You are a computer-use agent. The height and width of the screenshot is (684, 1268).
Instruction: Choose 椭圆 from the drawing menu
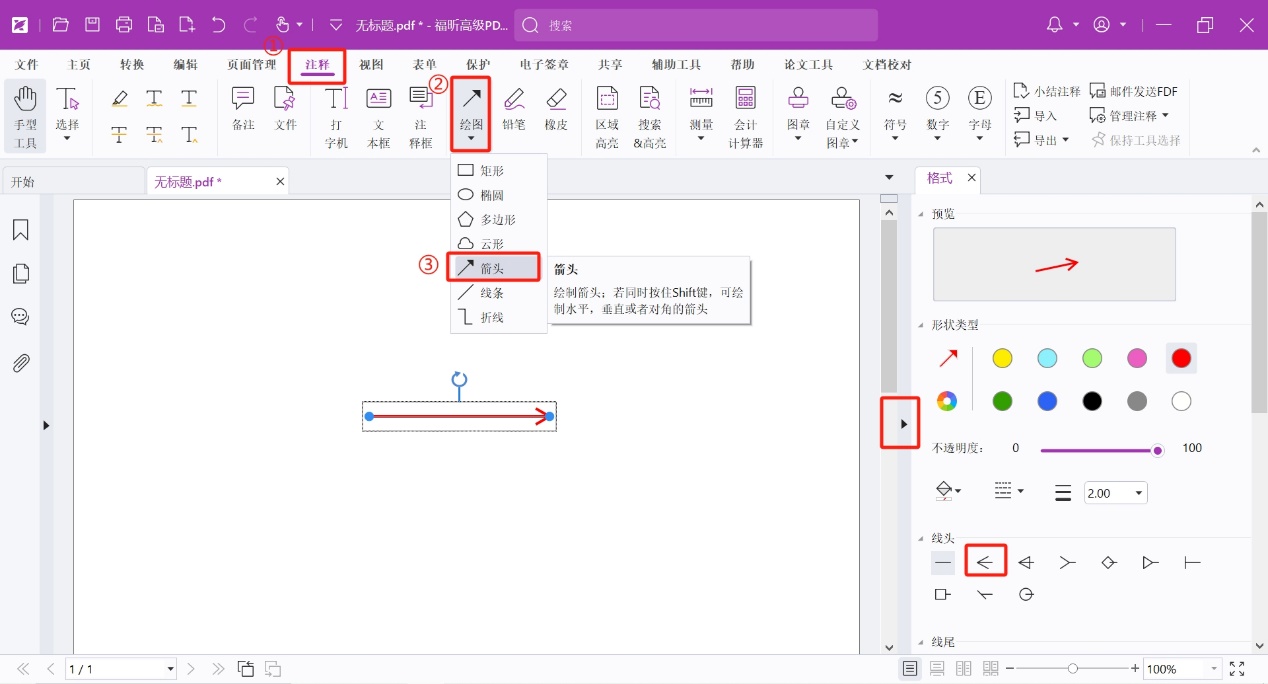coord(491,195)
